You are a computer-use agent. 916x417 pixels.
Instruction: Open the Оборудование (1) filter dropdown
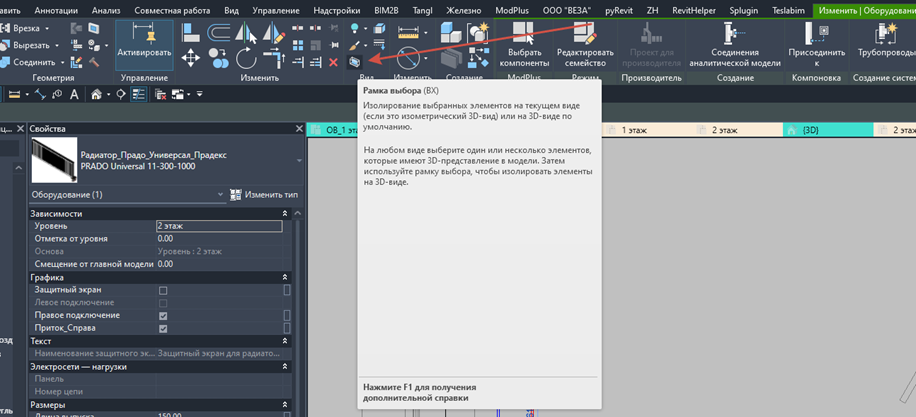tap(220, 194)
